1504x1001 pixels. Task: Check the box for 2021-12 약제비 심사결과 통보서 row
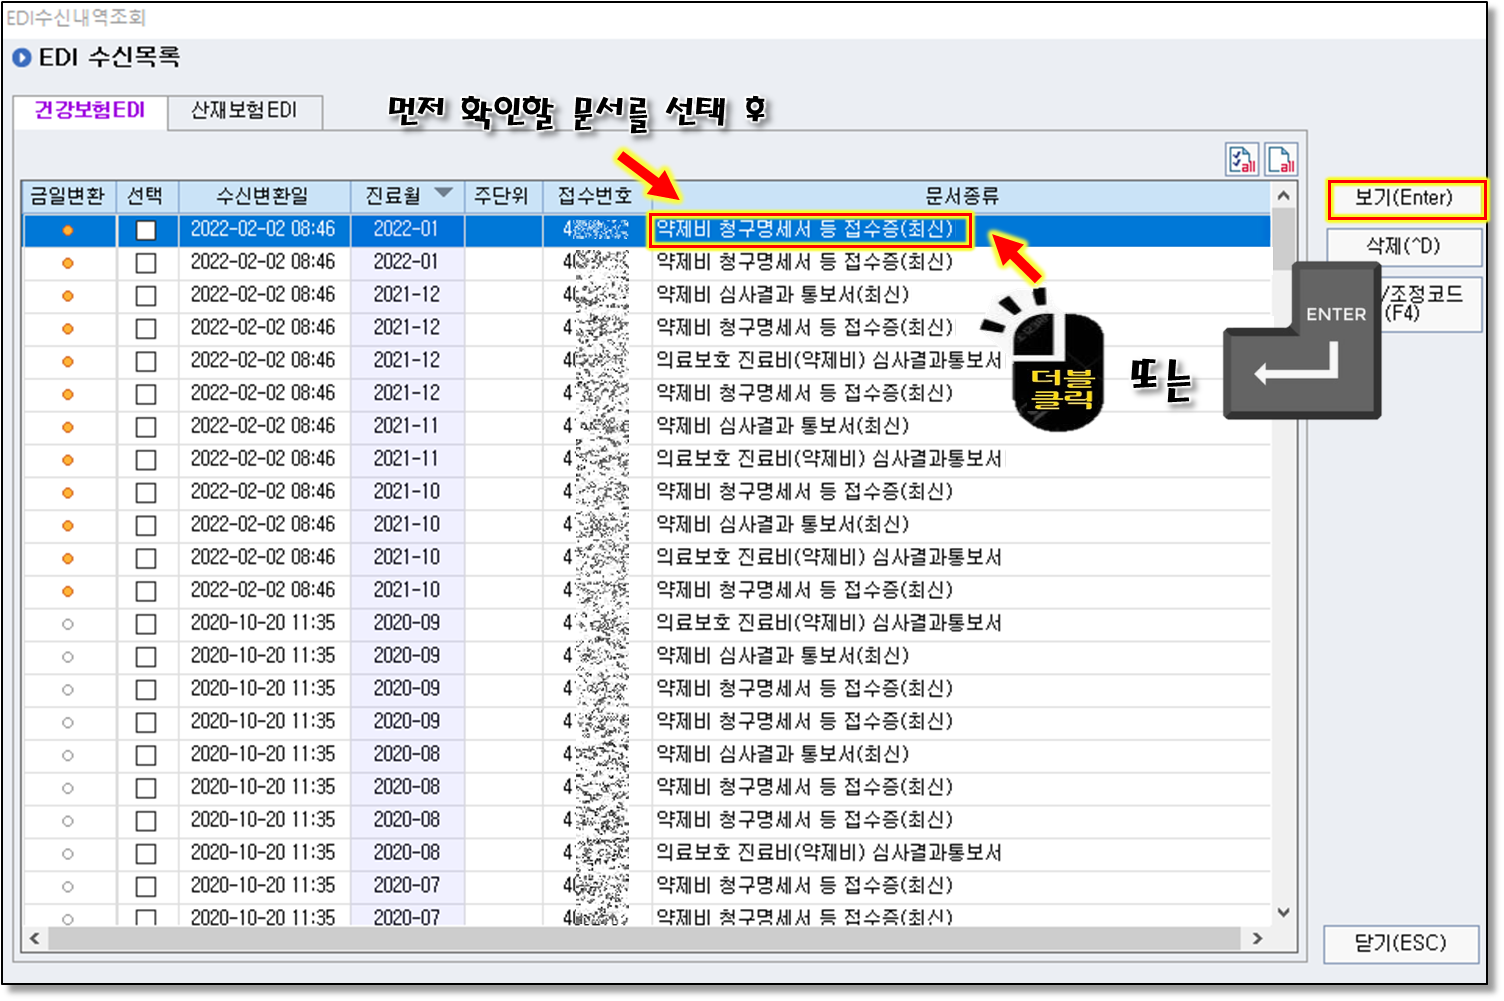pos(146,296)
